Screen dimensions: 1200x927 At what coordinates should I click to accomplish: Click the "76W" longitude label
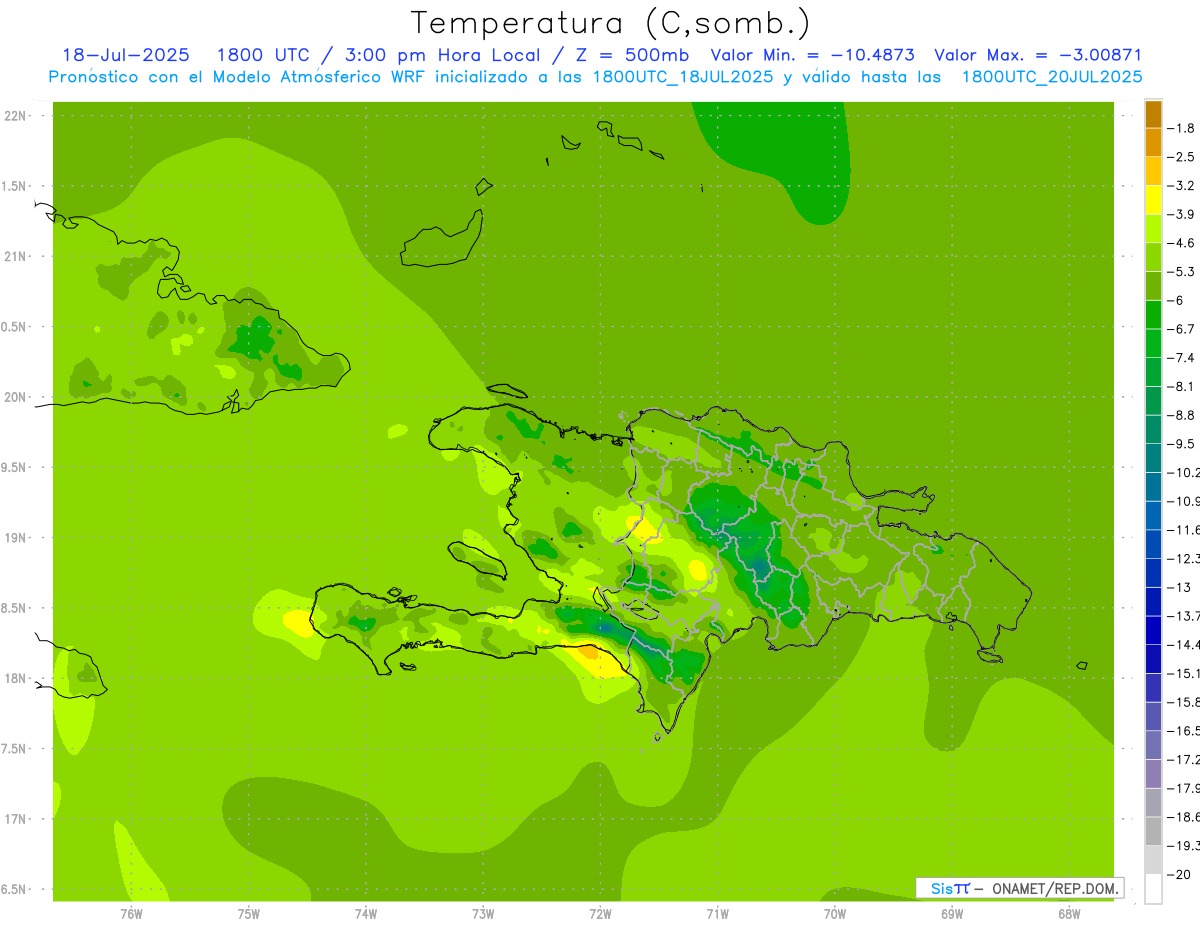point(131,913)
